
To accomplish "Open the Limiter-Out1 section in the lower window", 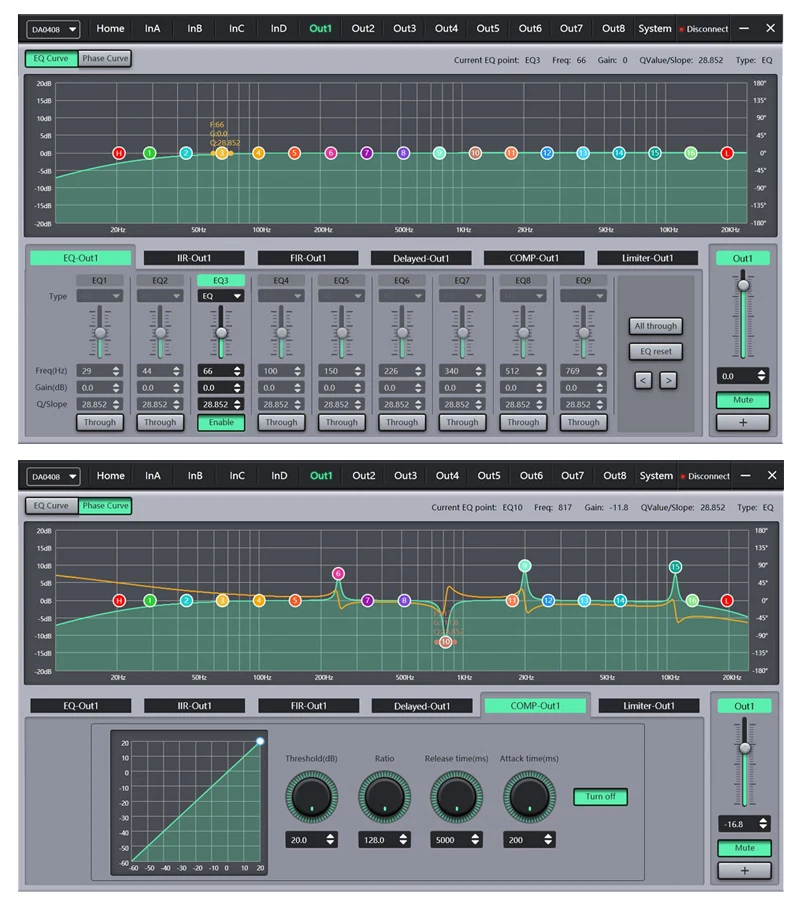I will click(648, 706).
